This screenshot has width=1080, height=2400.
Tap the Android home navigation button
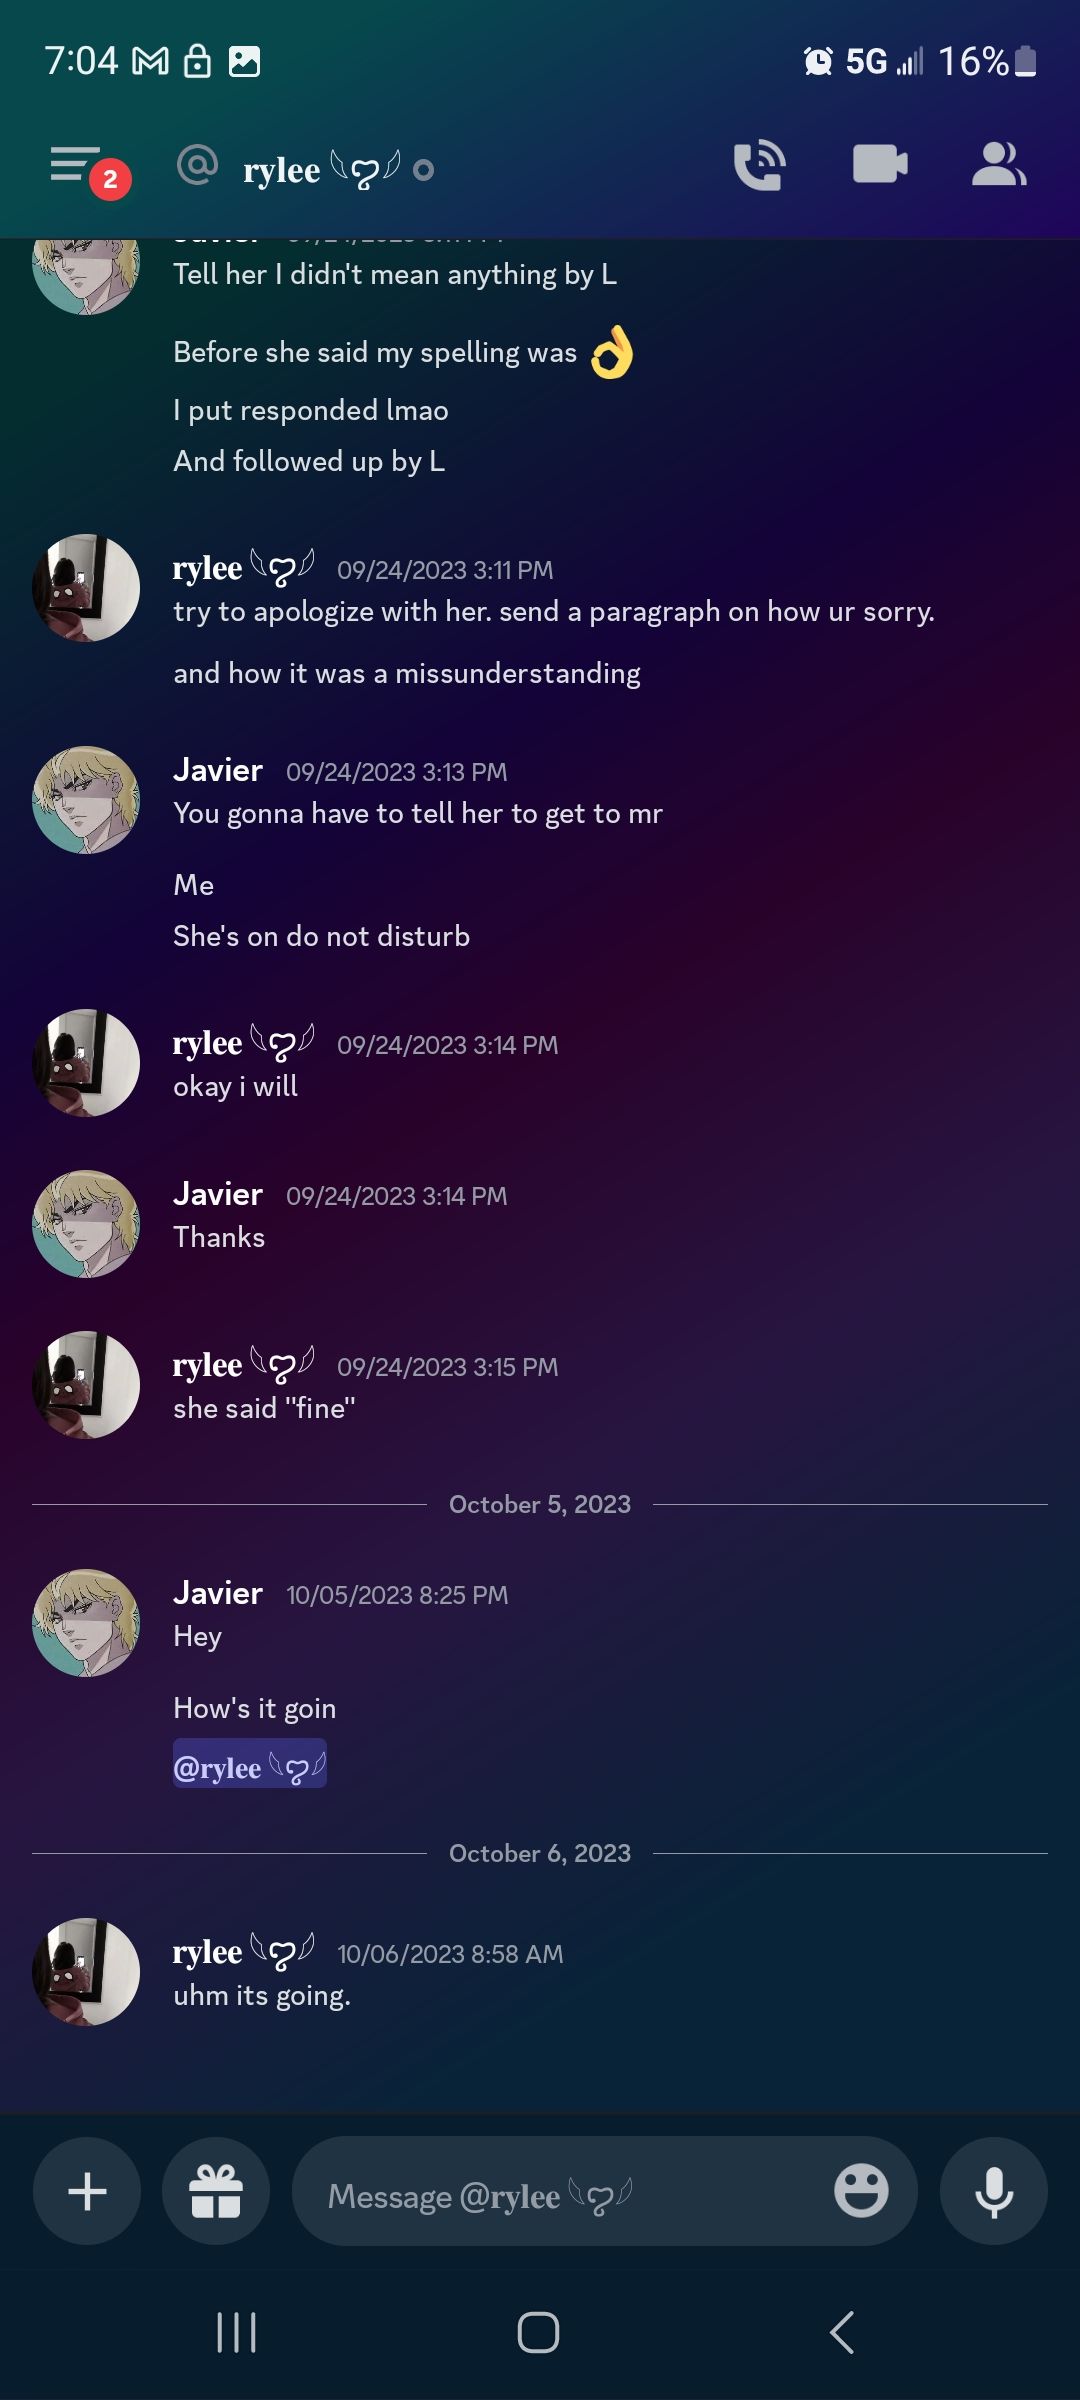(x=538, y=2333)
